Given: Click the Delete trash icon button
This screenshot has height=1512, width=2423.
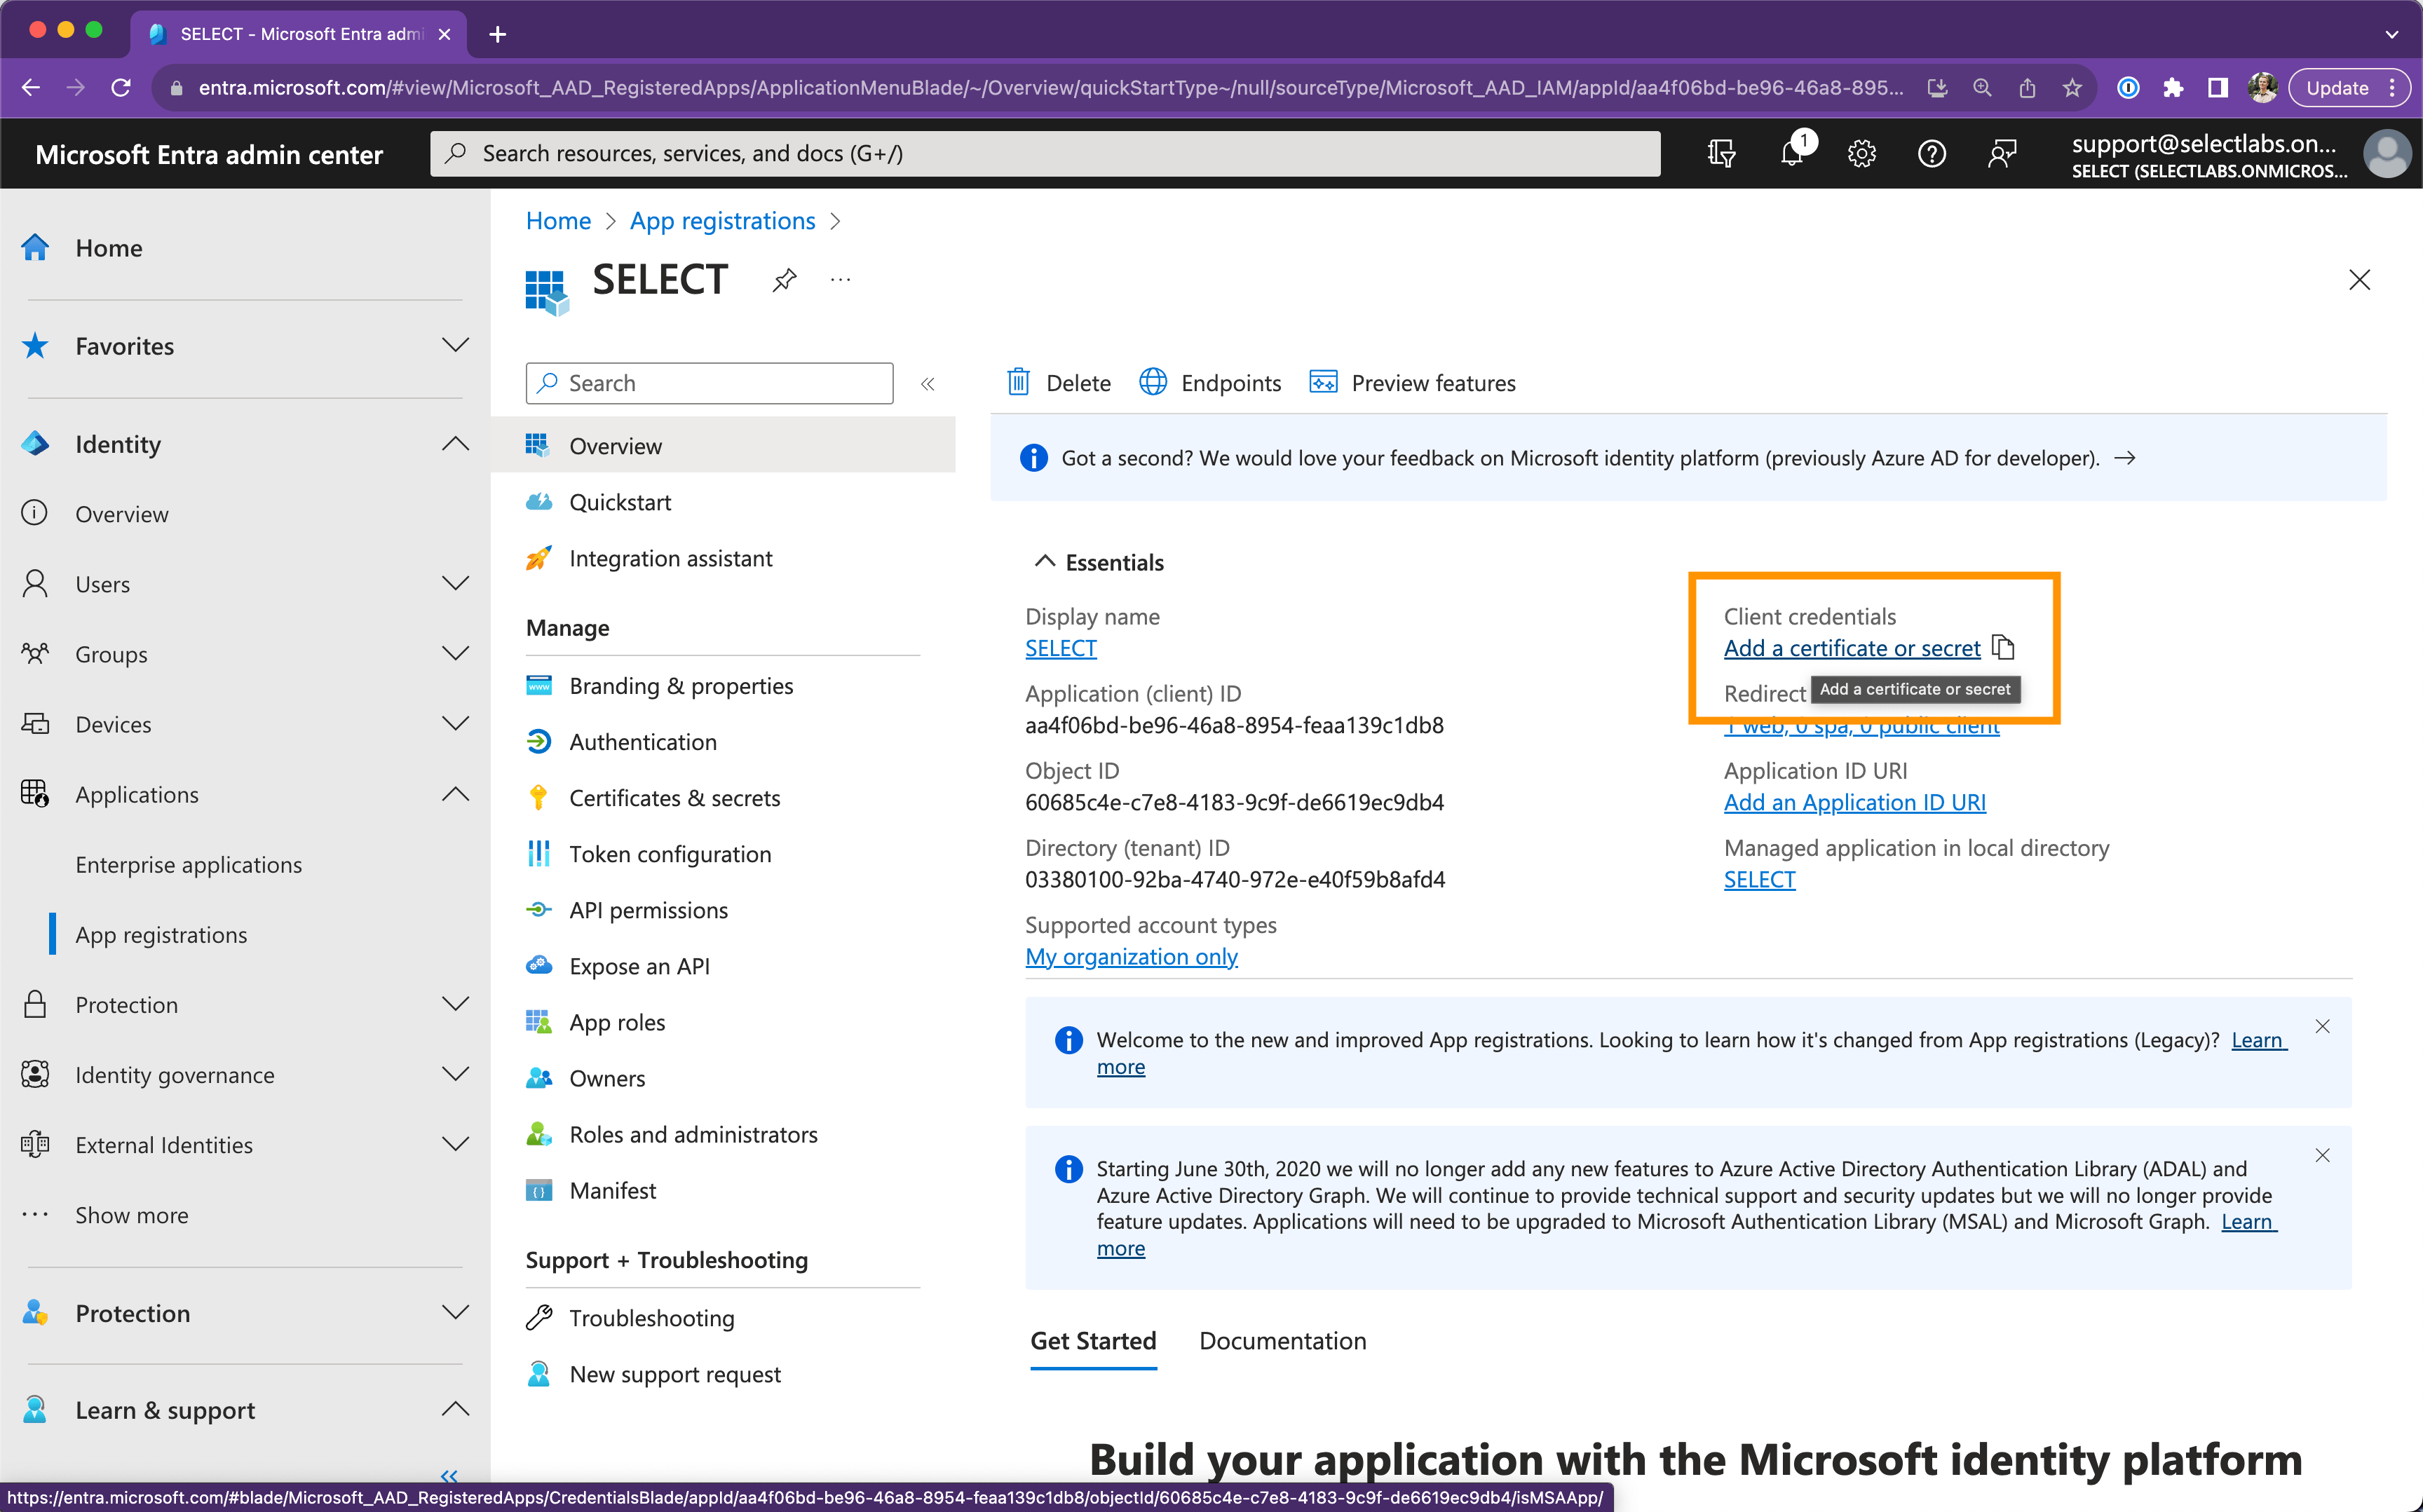Looking at the screenshot, I should pyautogui.click(x=1059, y=383).
